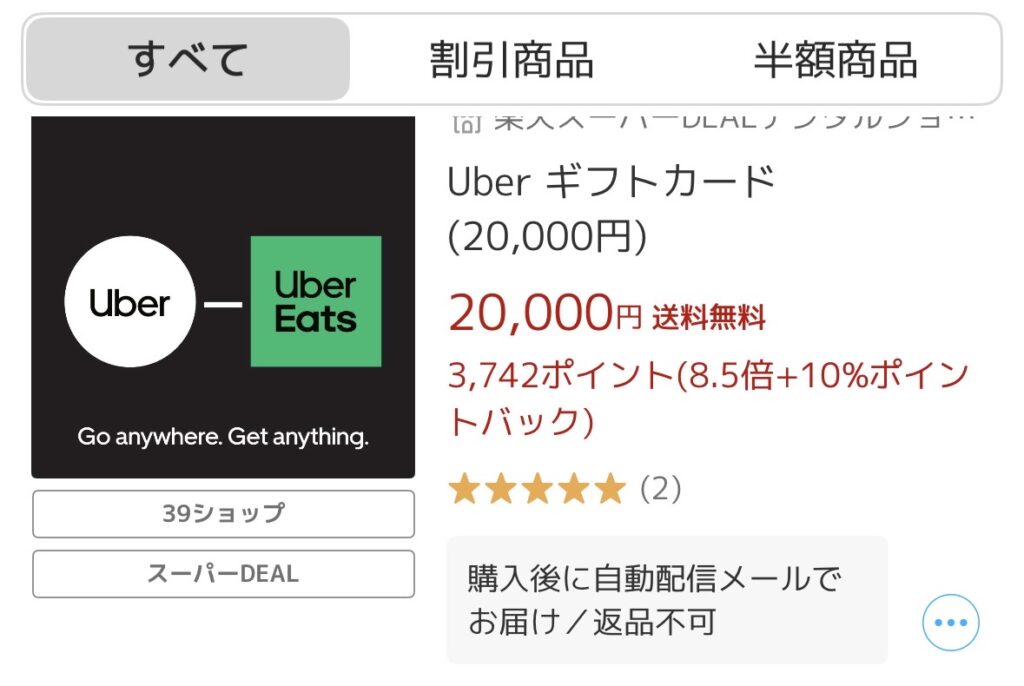Tap the shop icon beside the store name

point(466,123)
